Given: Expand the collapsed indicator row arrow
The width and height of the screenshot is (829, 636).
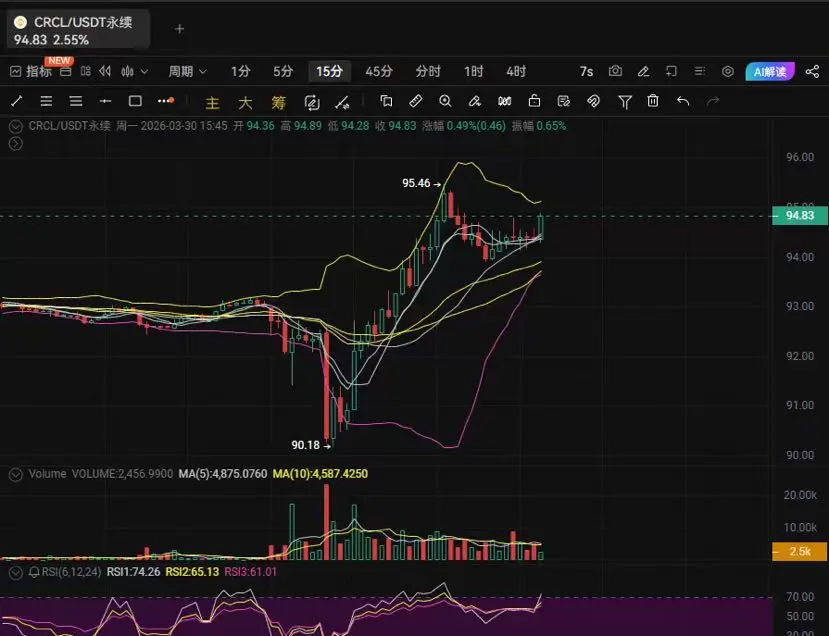Looking at the screenshot, I should click(x=15, y=143).
